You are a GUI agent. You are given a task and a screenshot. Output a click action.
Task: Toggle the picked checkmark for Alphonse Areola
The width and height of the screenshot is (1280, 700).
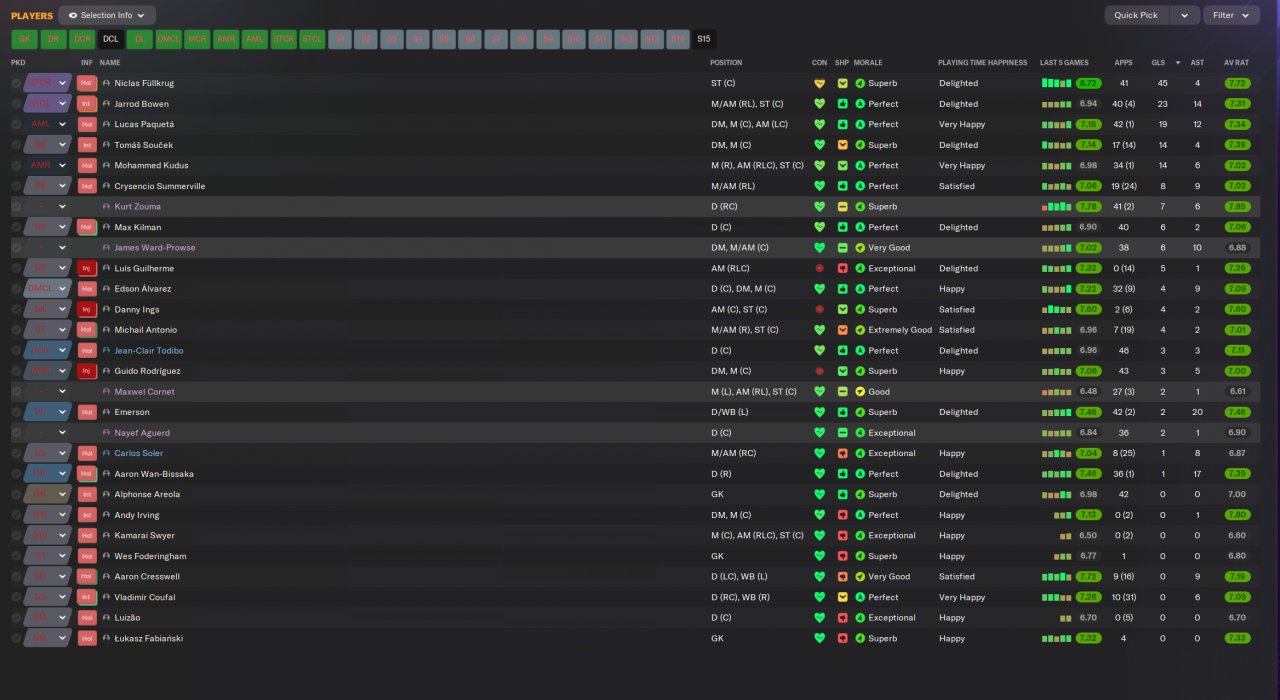(16, 494)
